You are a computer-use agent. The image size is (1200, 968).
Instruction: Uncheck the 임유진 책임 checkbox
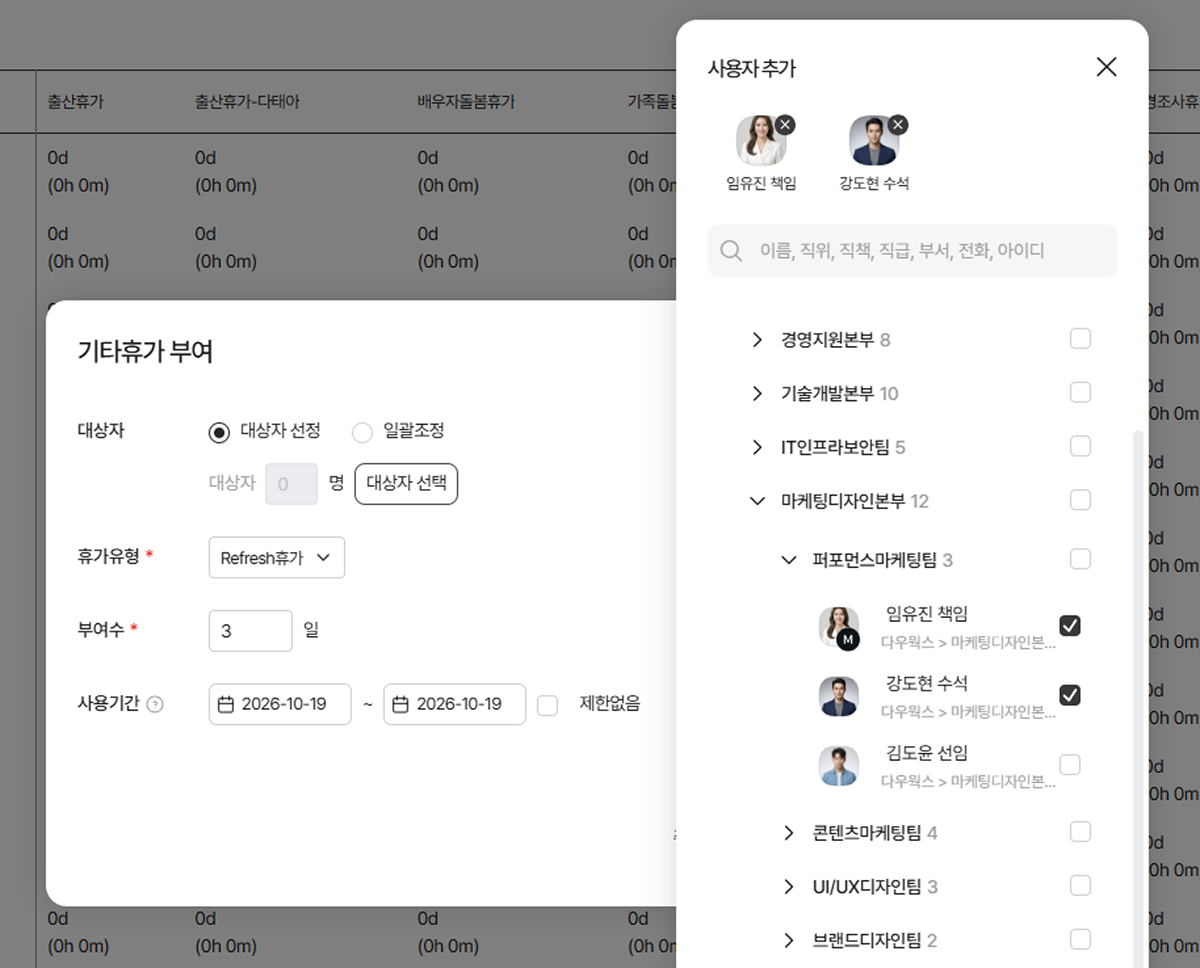1070,626
